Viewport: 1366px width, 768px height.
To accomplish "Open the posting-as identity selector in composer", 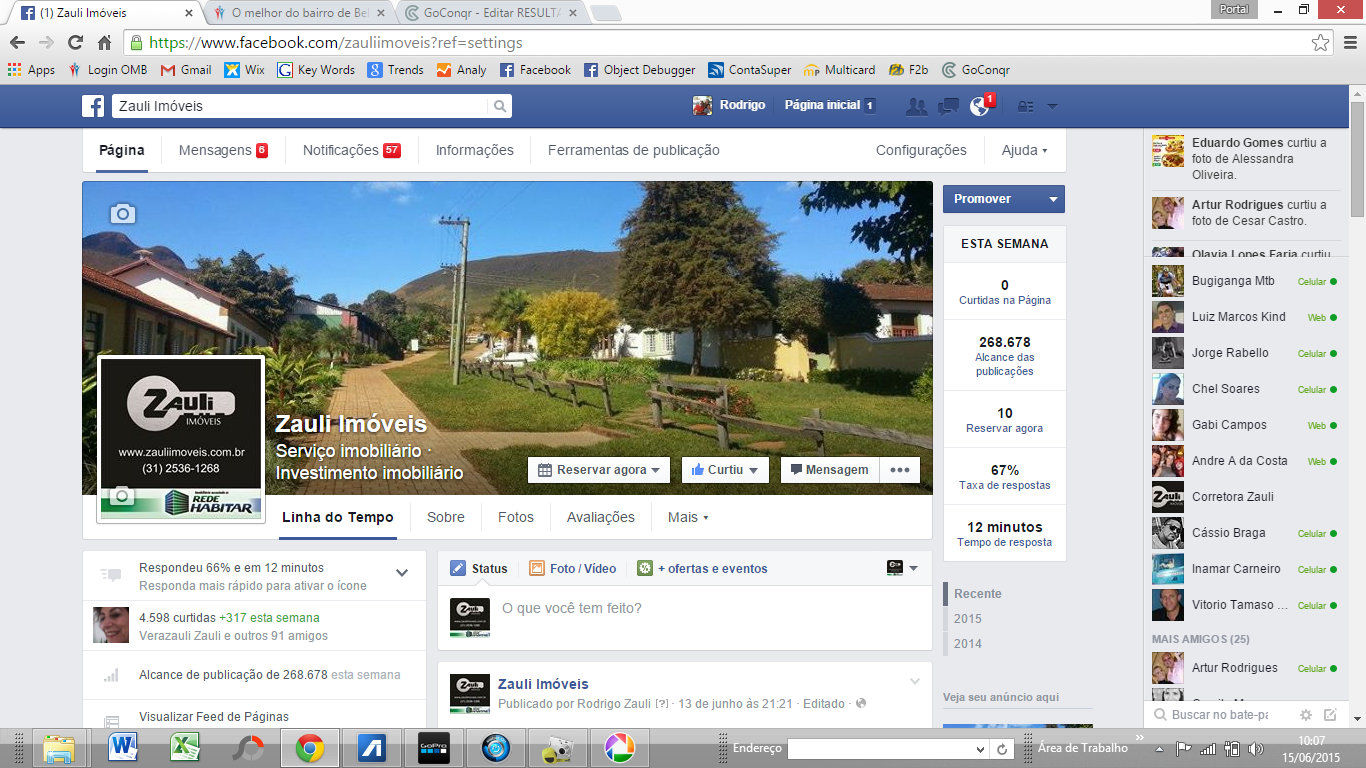I will click(x=903, y=568).
